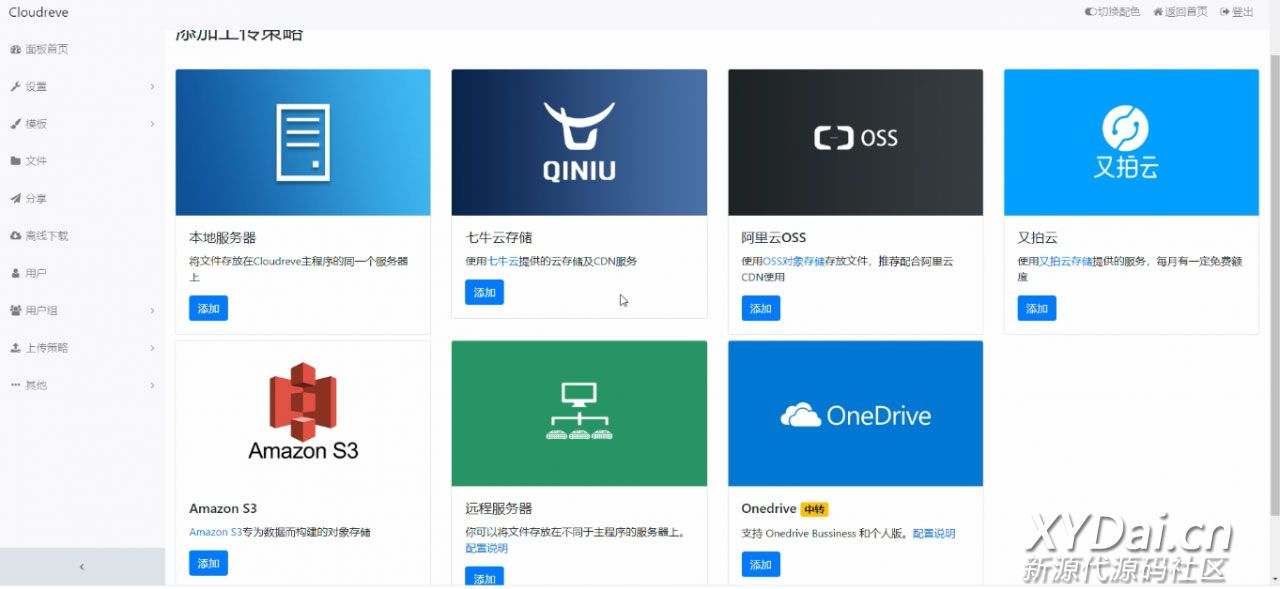Click 添加 under Amazon S3

coord(208,563)
